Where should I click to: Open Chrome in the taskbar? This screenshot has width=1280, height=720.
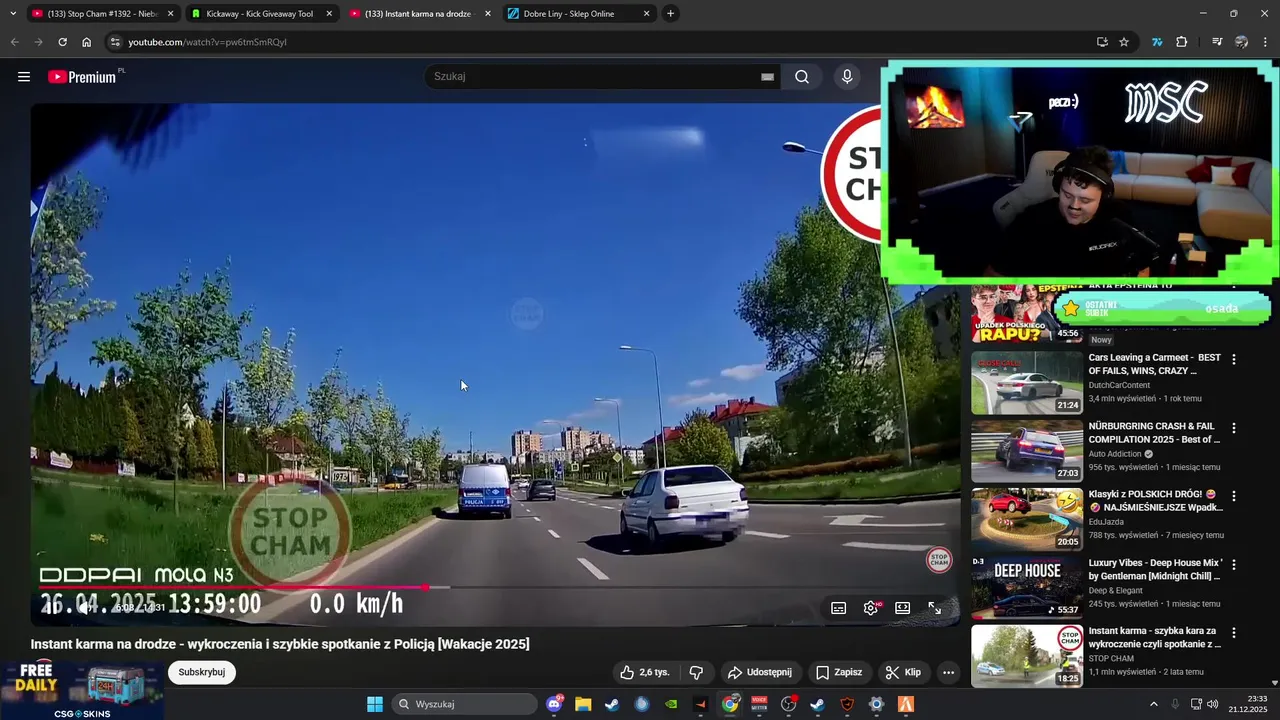point(730,704)
